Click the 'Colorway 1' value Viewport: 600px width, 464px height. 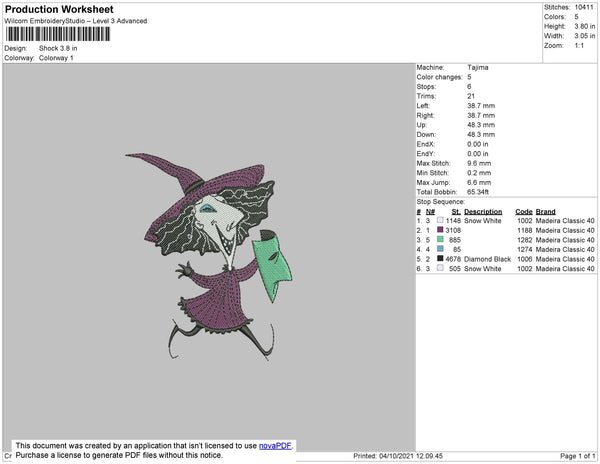pyautogui.click(x=56, y=58)
